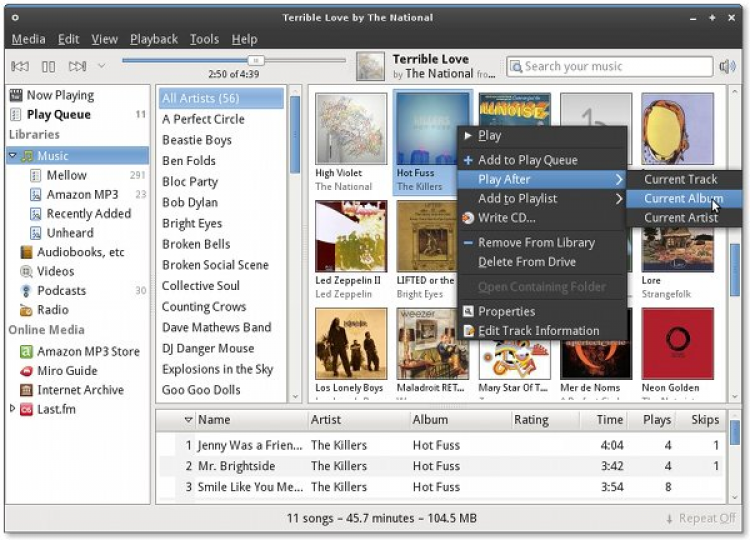Select Podcasts library item
This screenshot has width=750, height=540.
(x=61, y=291)
